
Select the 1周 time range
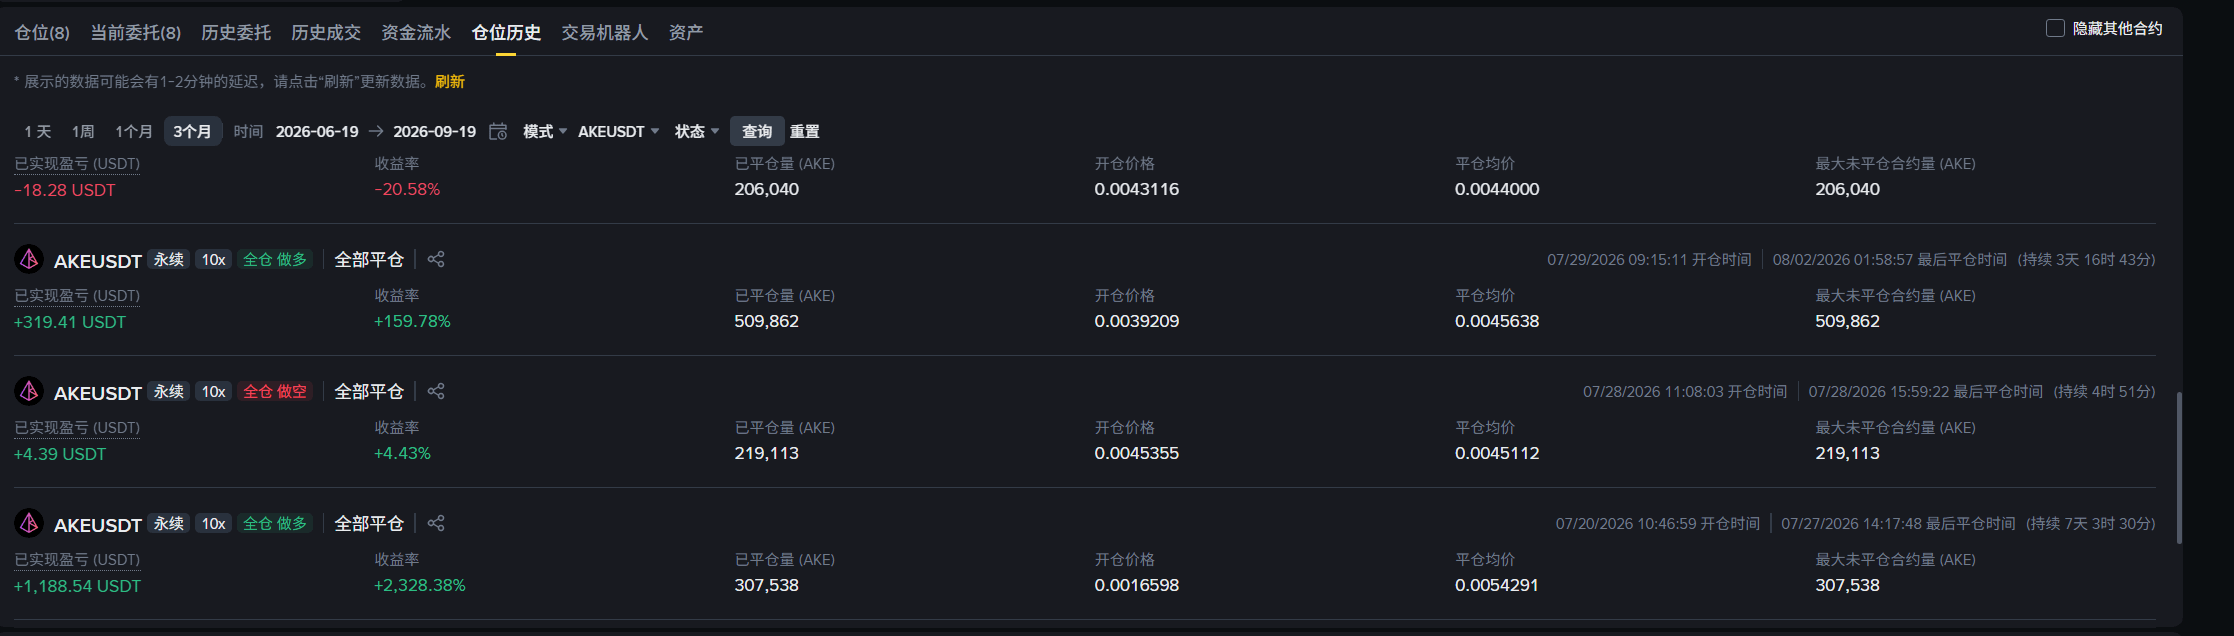click(83, 131)
